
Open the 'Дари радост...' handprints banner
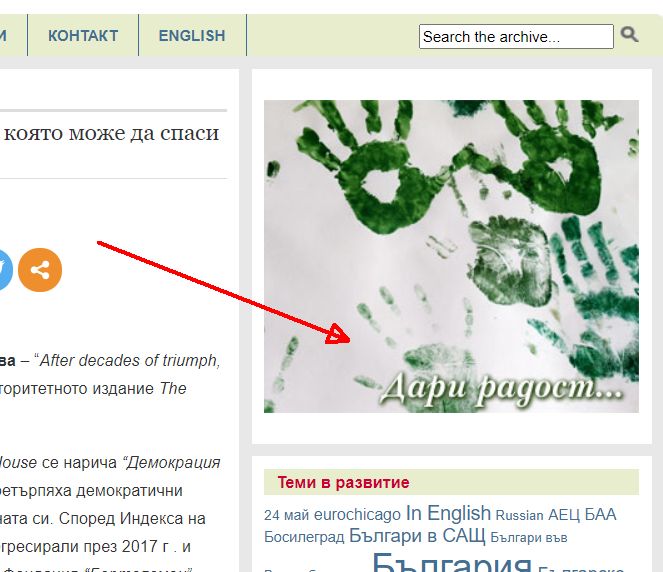pyautogui.click(x=451, y=256)
